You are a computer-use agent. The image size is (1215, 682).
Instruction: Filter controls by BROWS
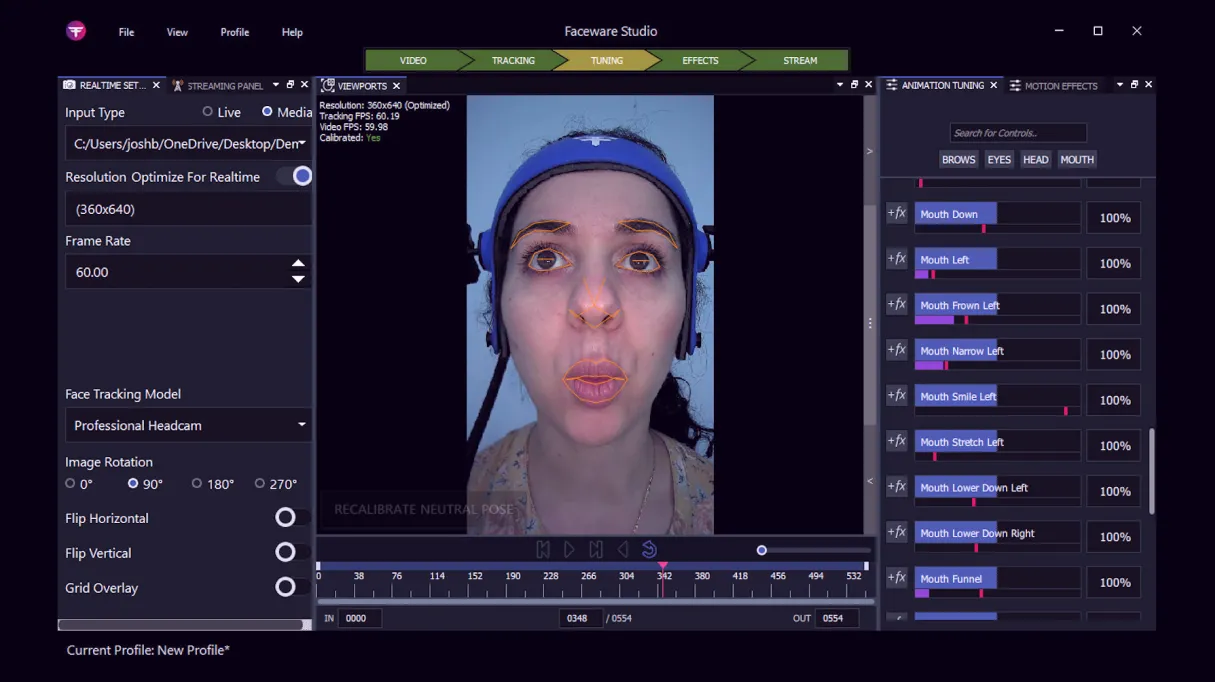click(958, 159)
